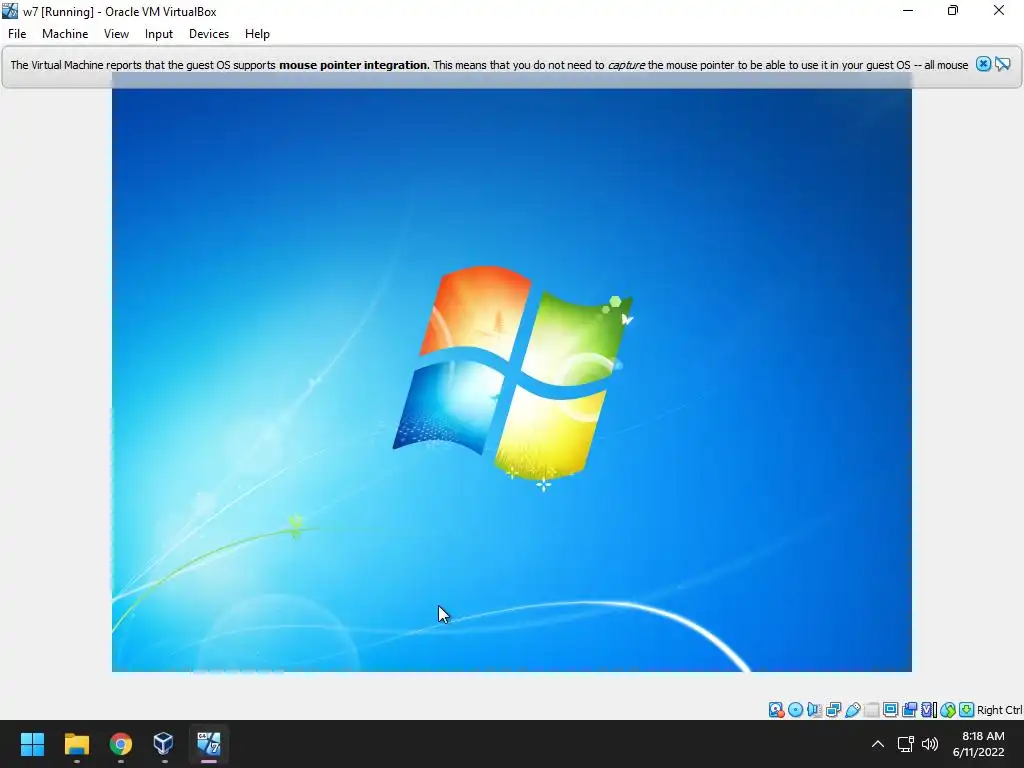1024x768 pixels.
Task: Click the hard disk activity indicator
Action: tap(776, 710)
